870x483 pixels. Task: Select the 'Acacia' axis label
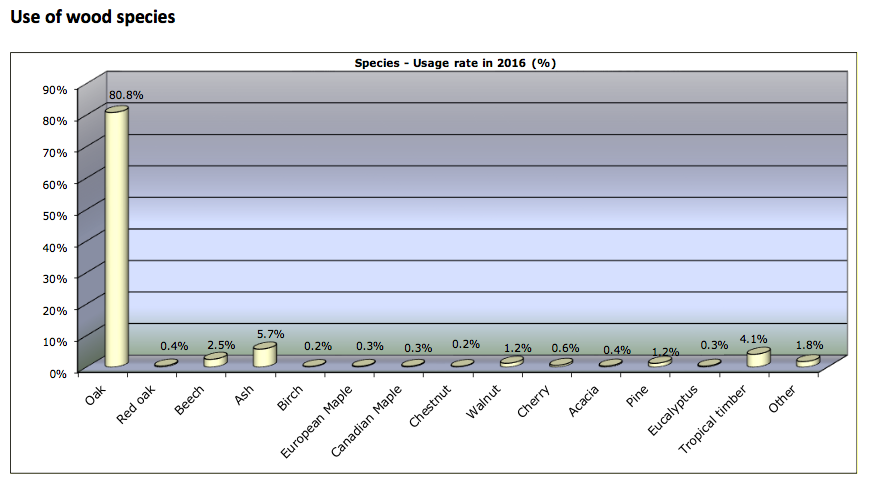(x=584, y=400)
